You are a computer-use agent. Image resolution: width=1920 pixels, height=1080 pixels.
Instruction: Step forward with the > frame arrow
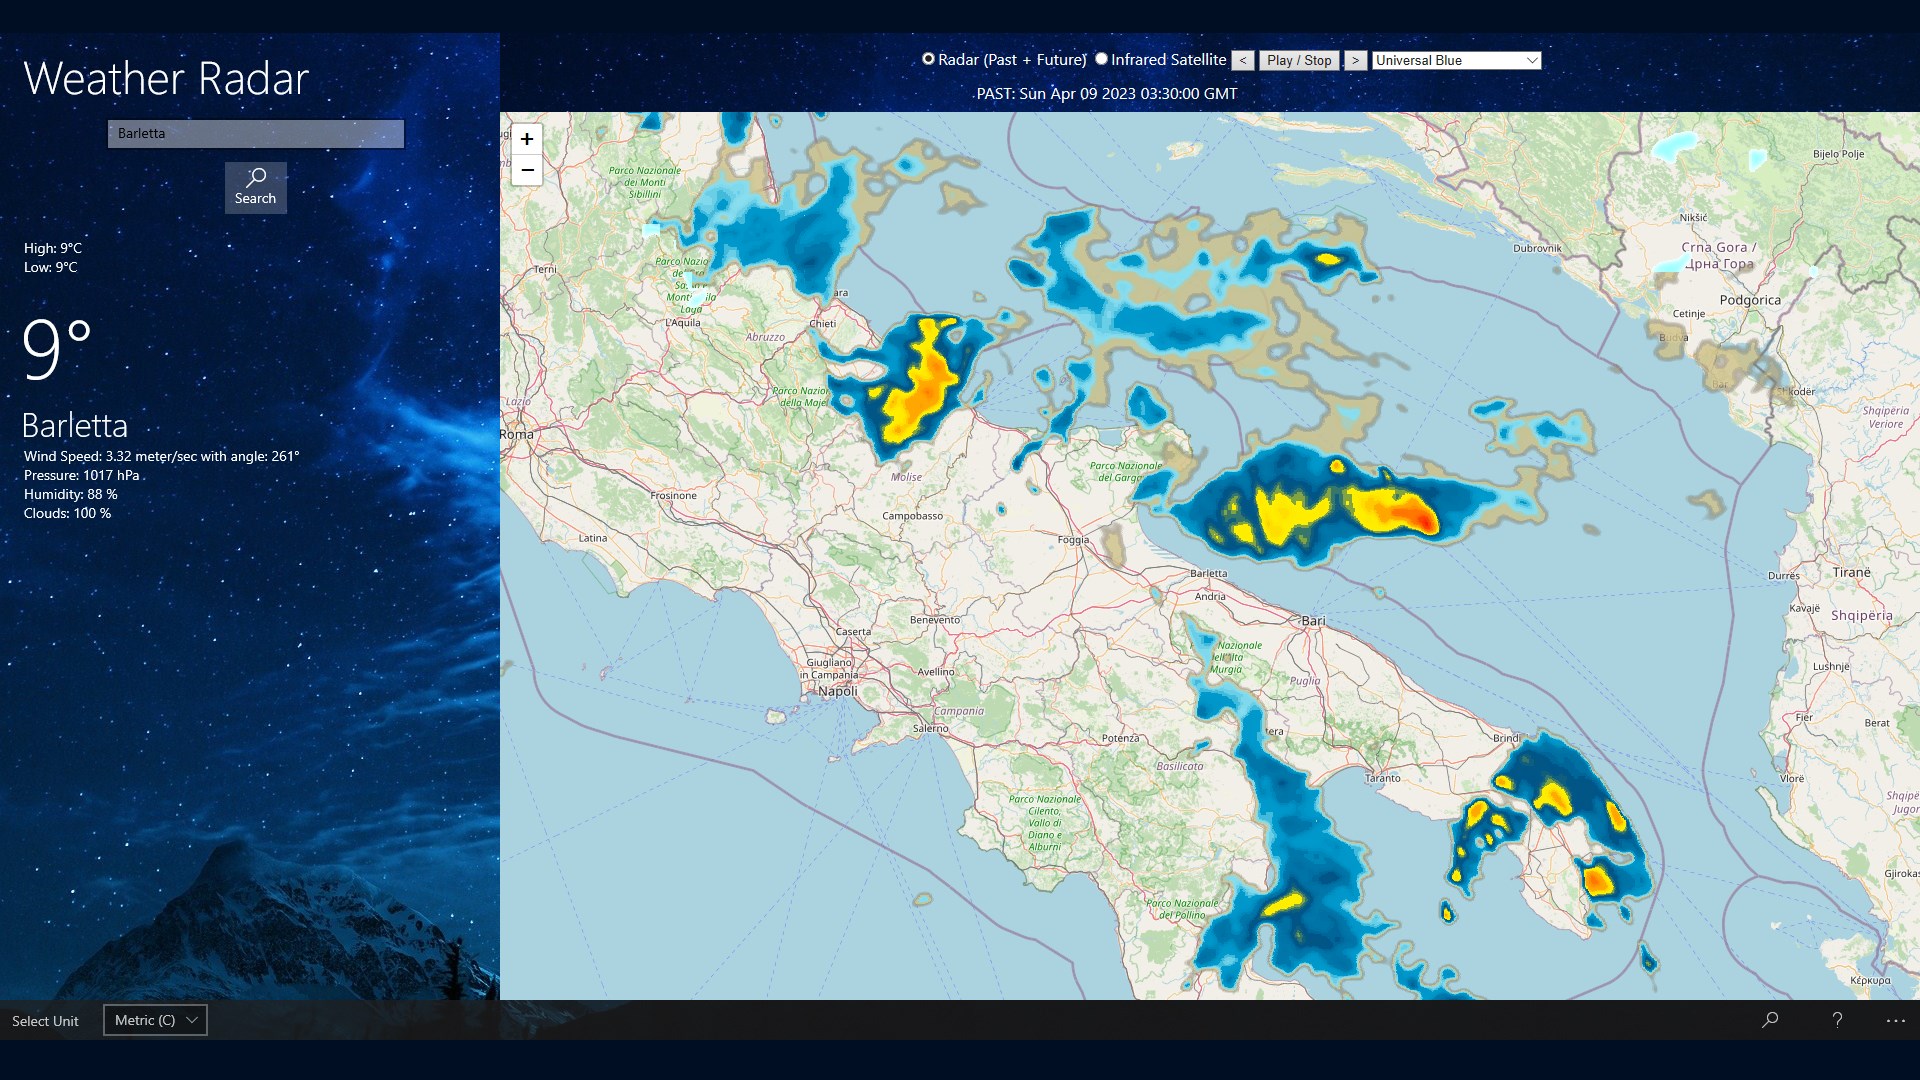[x=1356, y=60]
